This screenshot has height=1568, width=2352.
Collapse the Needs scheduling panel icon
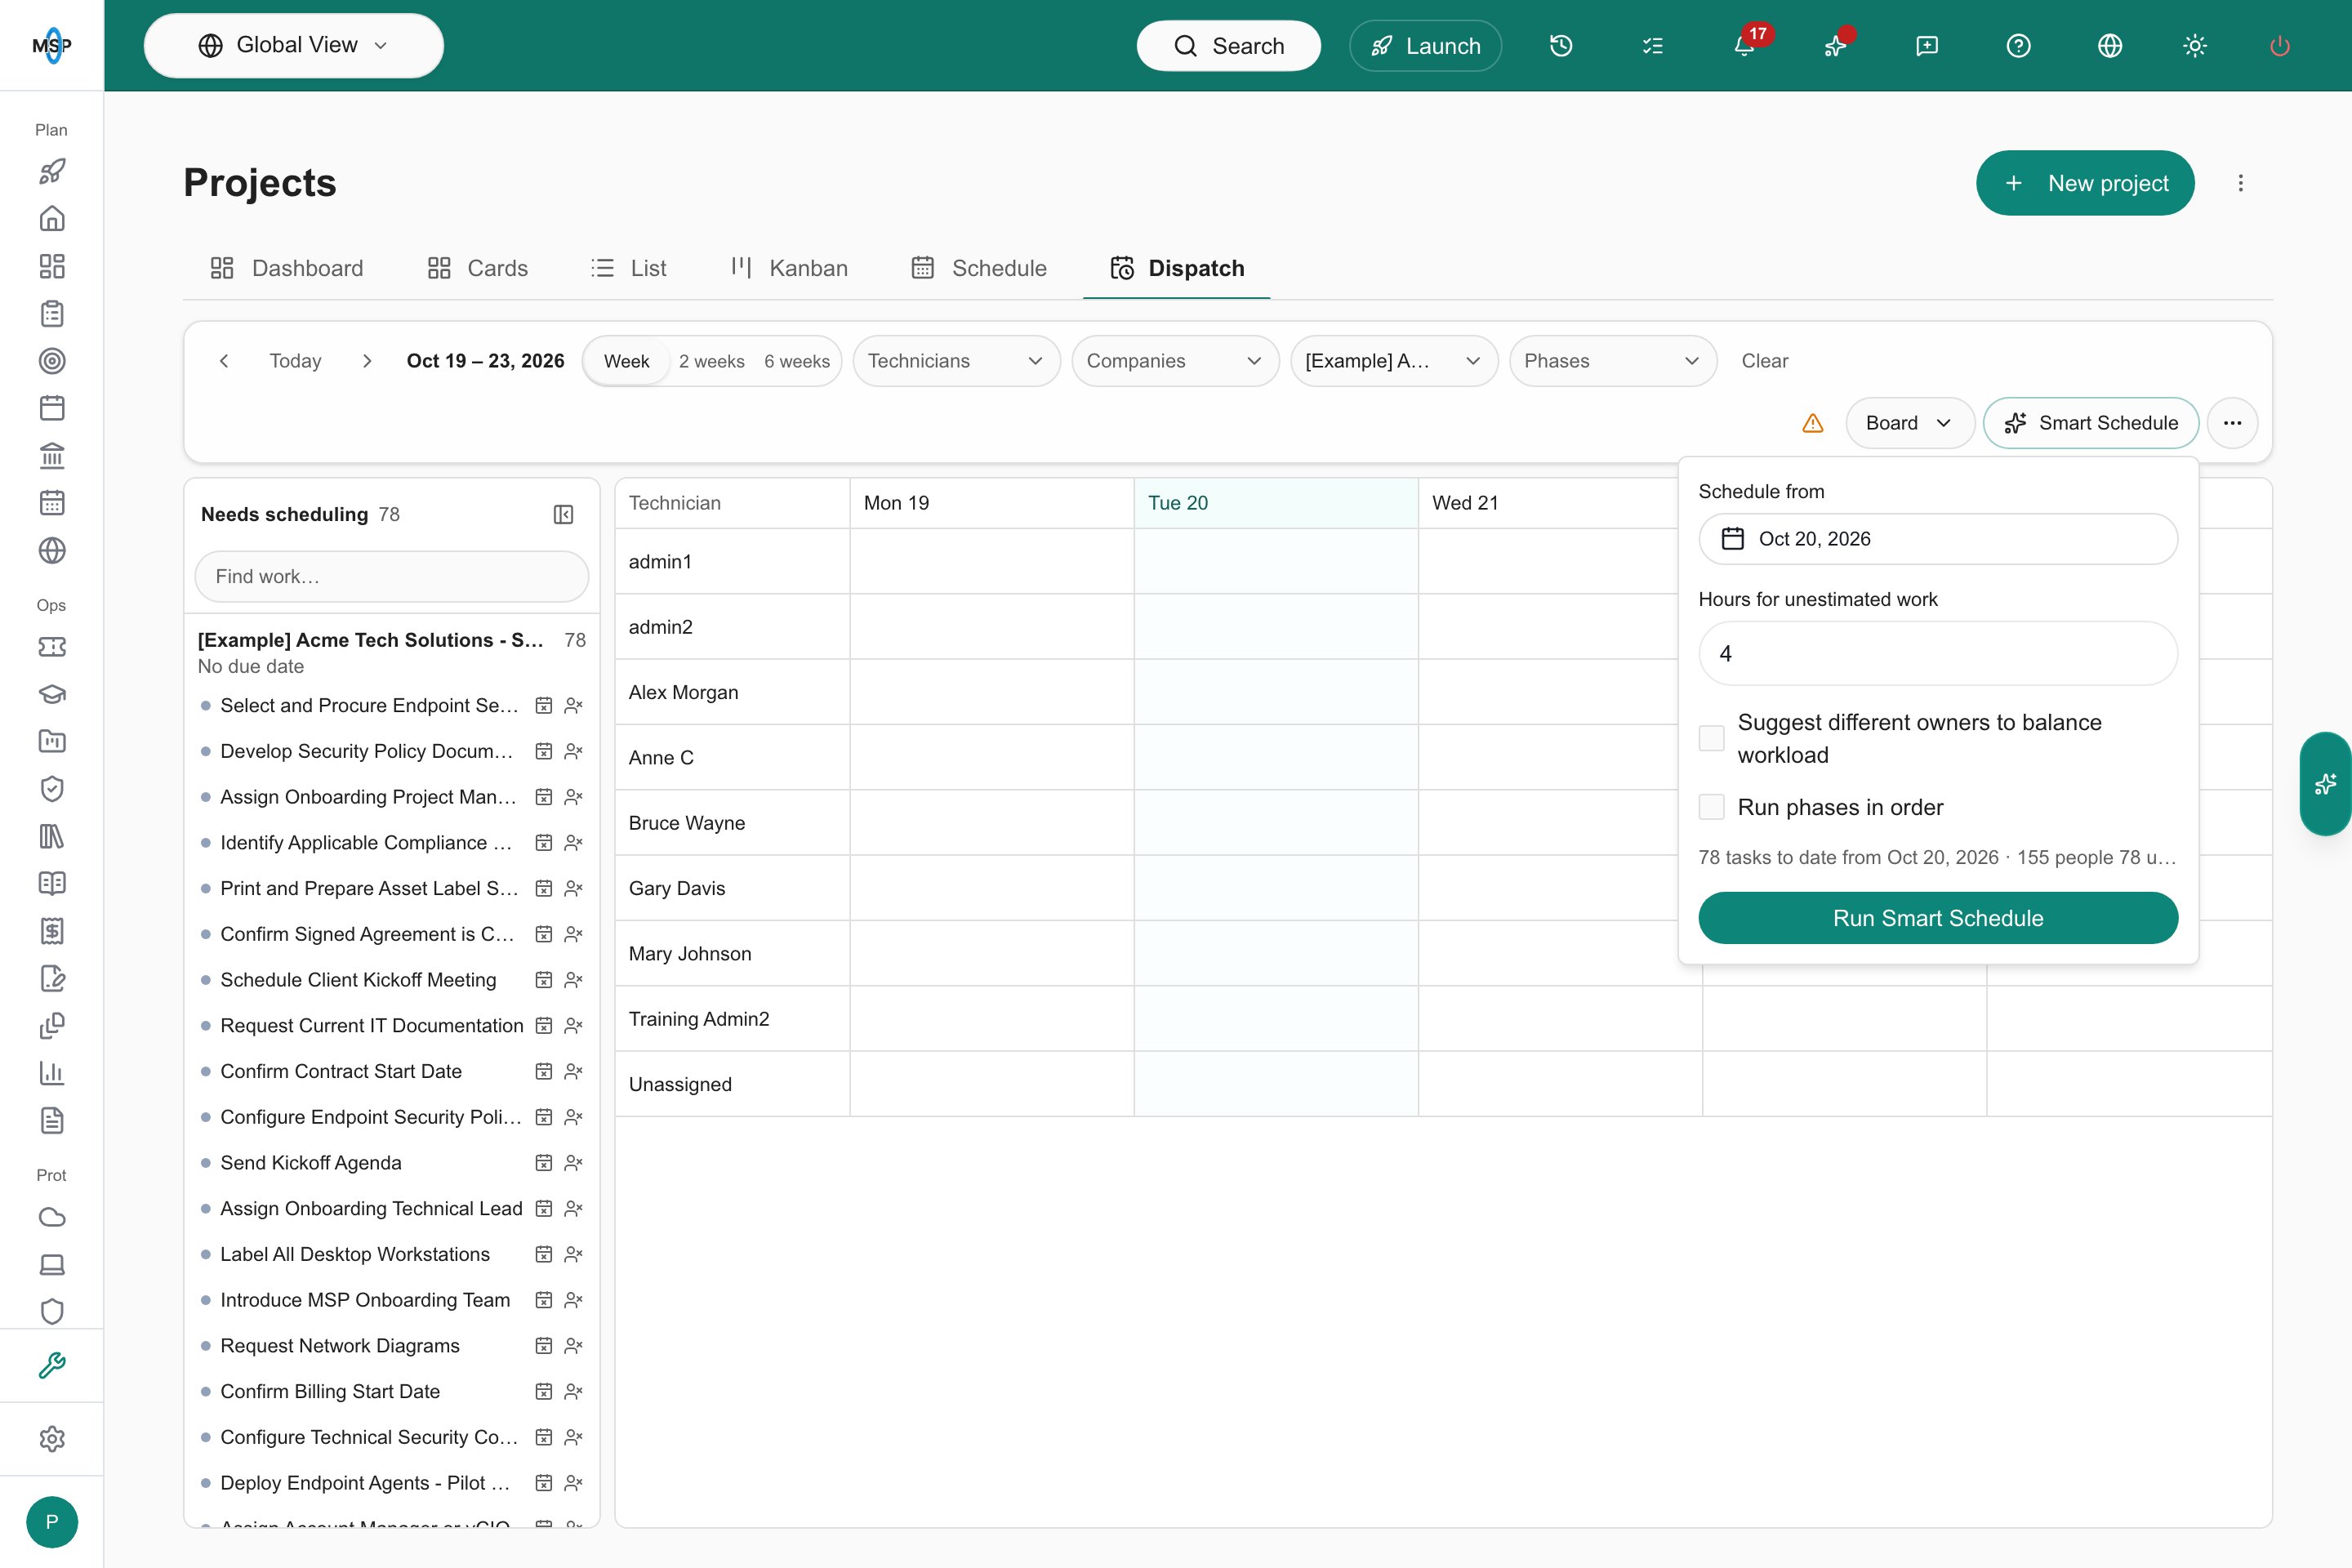[563, 514]
